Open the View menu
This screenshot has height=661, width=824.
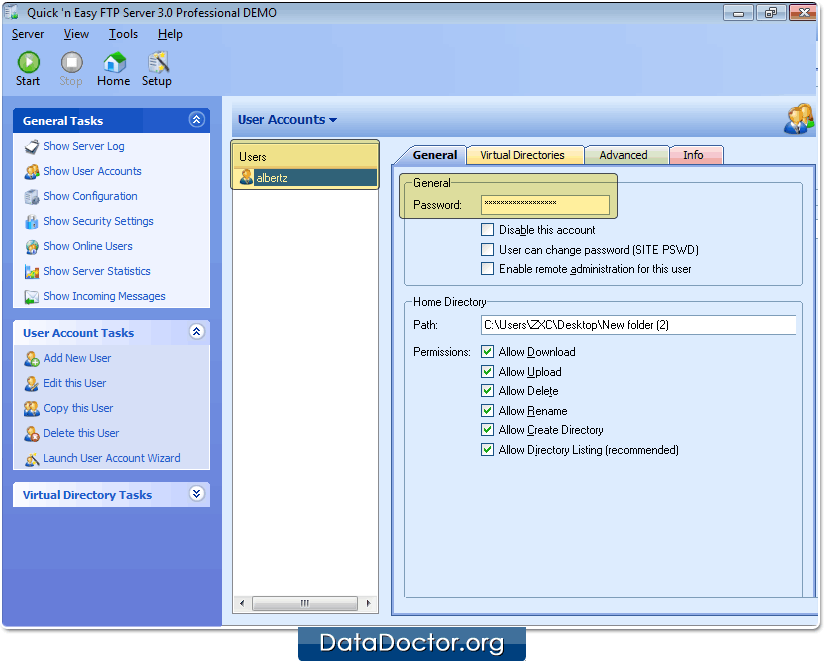tap(76, 34)
